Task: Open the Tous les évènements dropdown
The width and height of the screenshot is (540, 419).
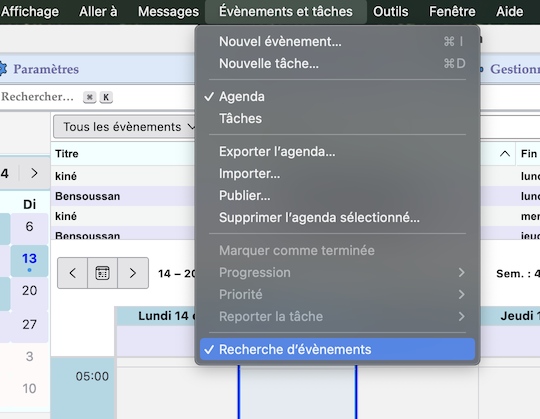Action: 126,127
